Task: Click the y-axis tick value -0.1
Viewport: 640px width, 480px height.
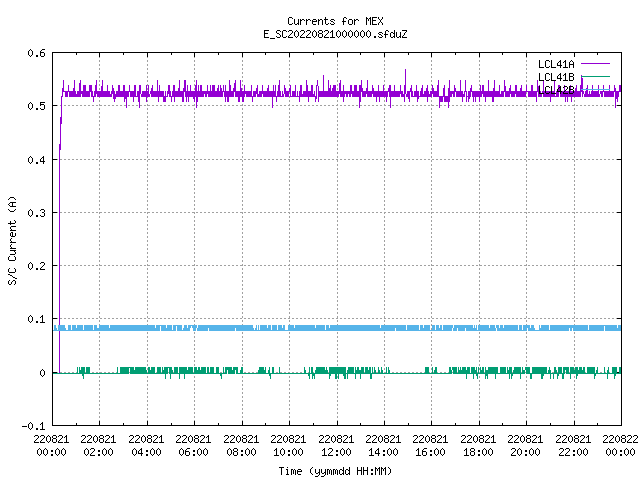Action: point(33,426)
